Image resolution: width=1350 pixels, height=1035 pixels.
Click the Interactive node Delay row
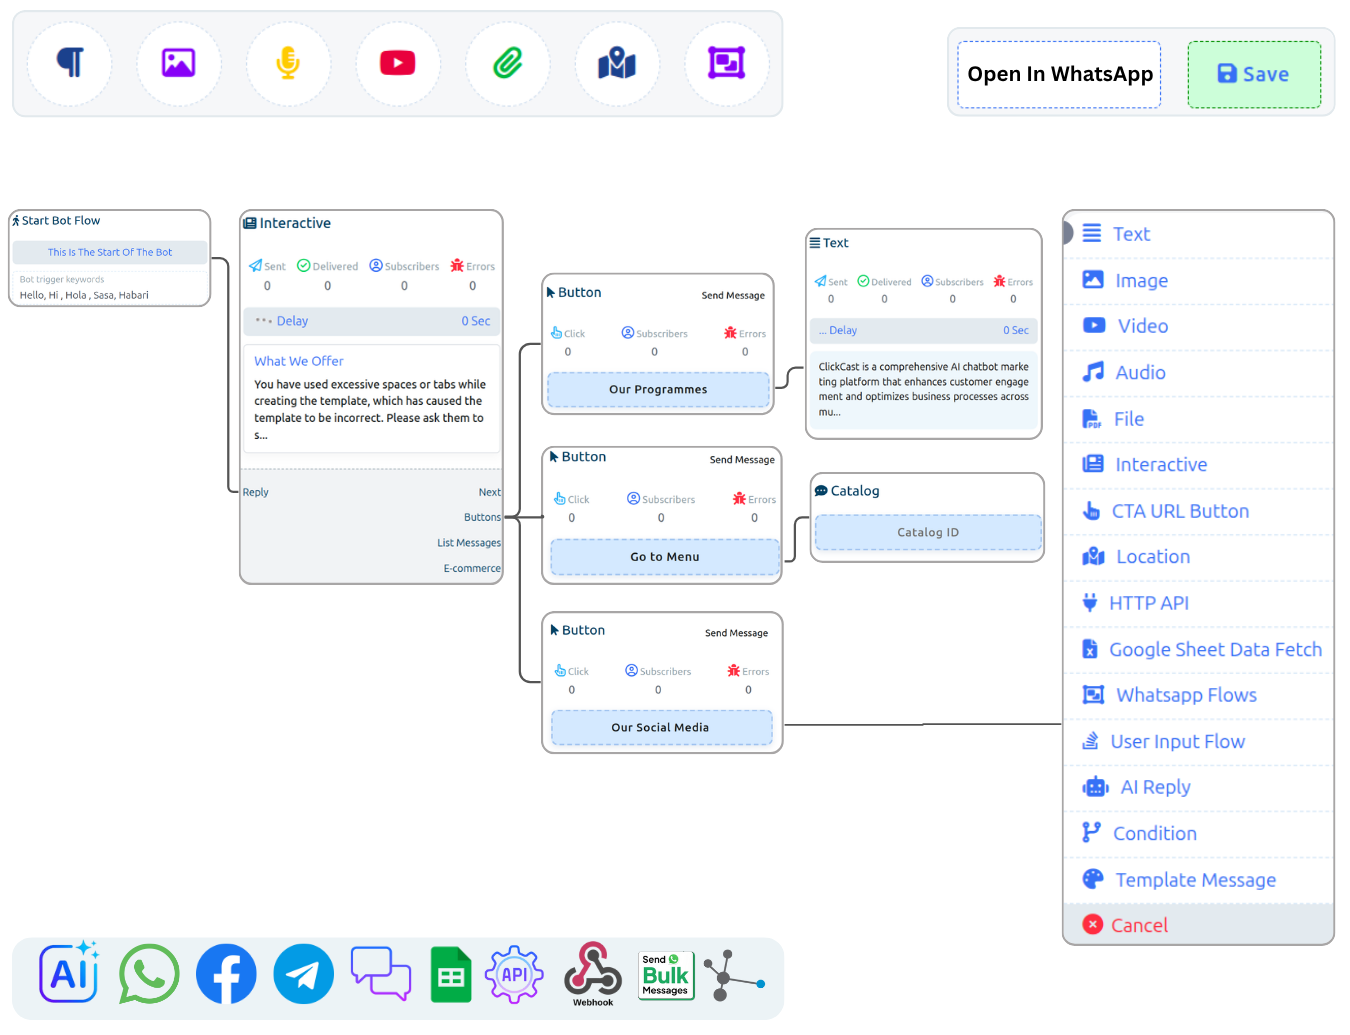tap(372, 321)
